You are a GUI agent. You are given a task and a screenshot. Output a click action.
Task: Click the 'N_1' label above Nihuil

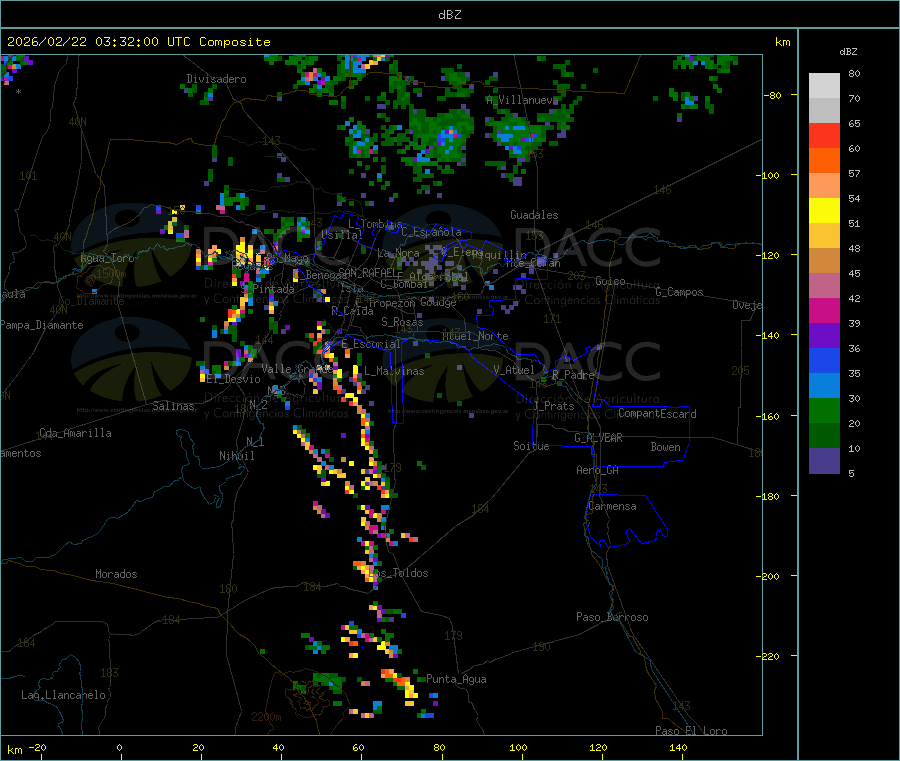pos(255,441)
